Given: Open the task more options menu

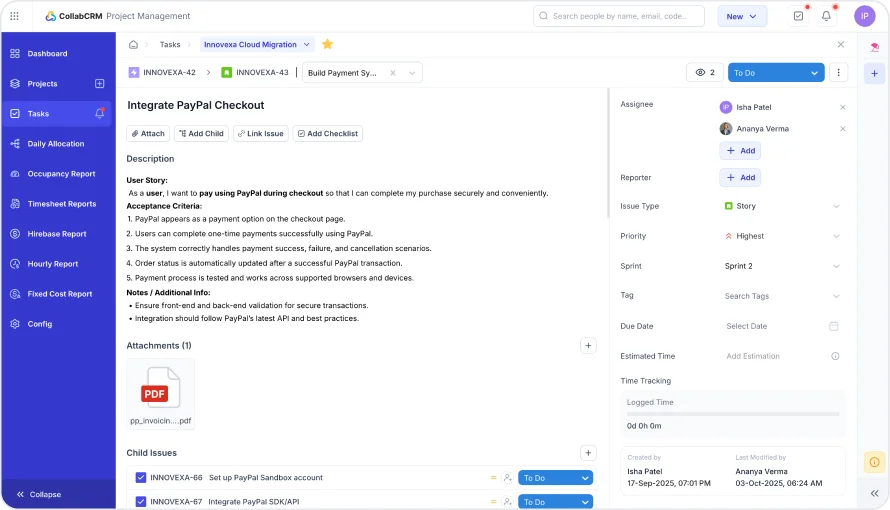Looking at the screenshot, I should pyautogui.click(x=838, y=73).
